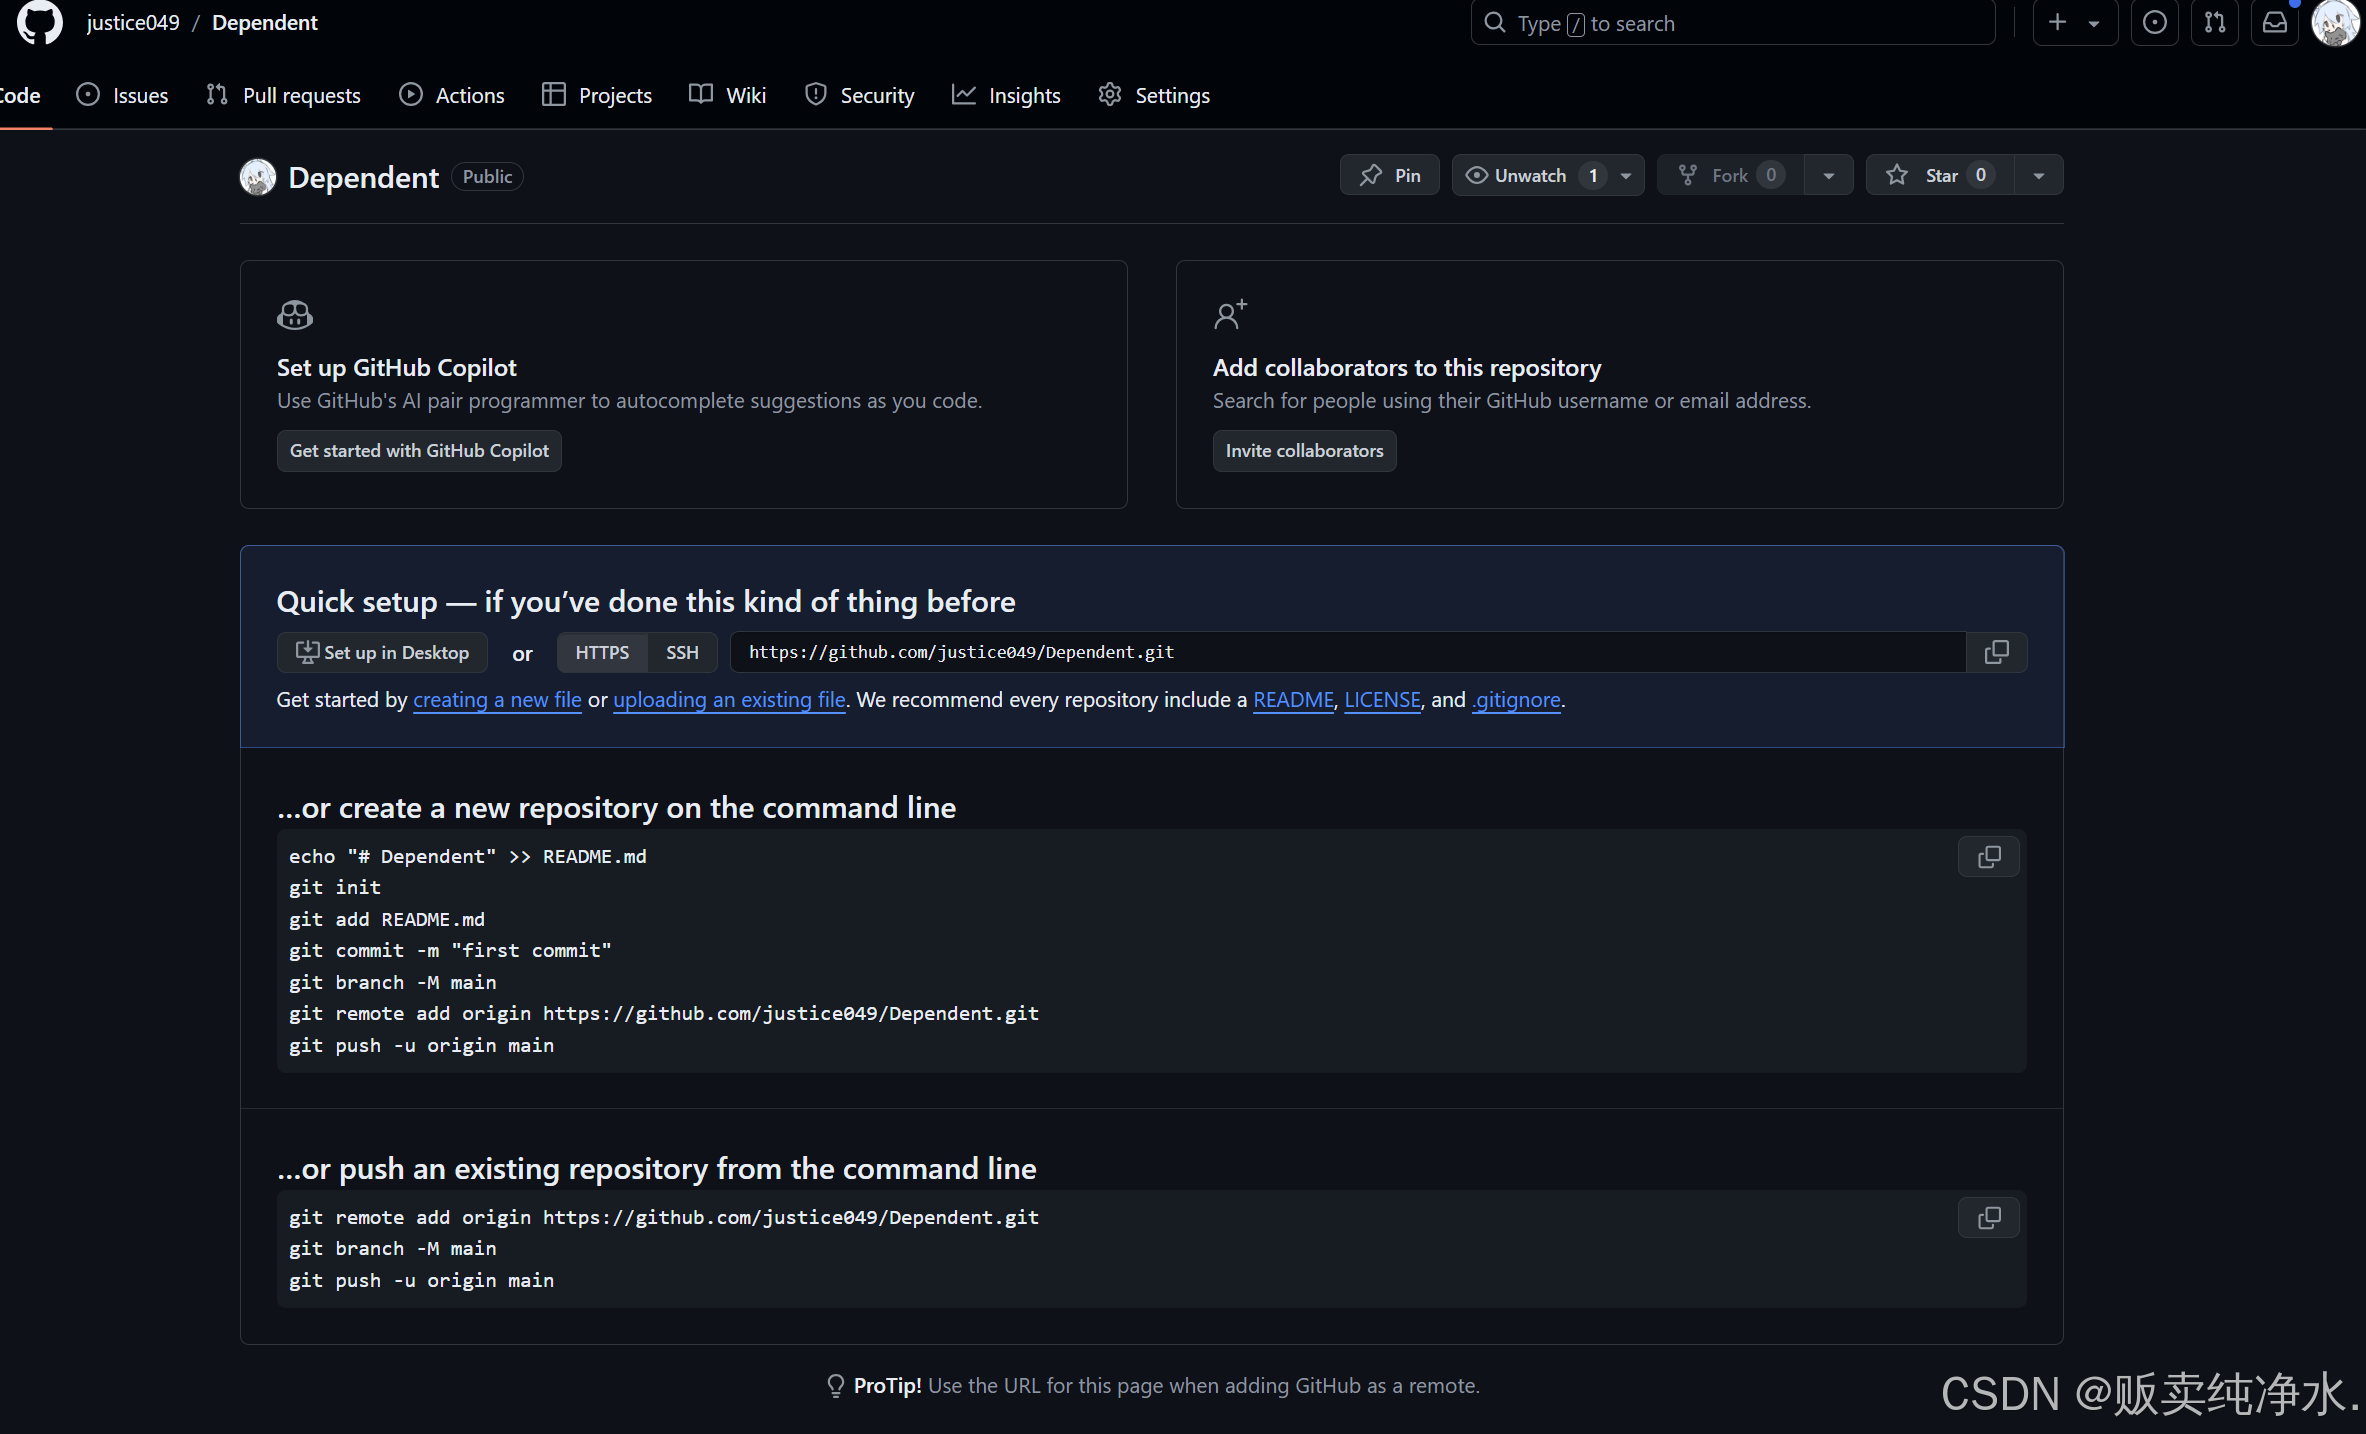Click the Public visibility badge
Screen dimensions: 2366x1434
(x=487, y=177)
